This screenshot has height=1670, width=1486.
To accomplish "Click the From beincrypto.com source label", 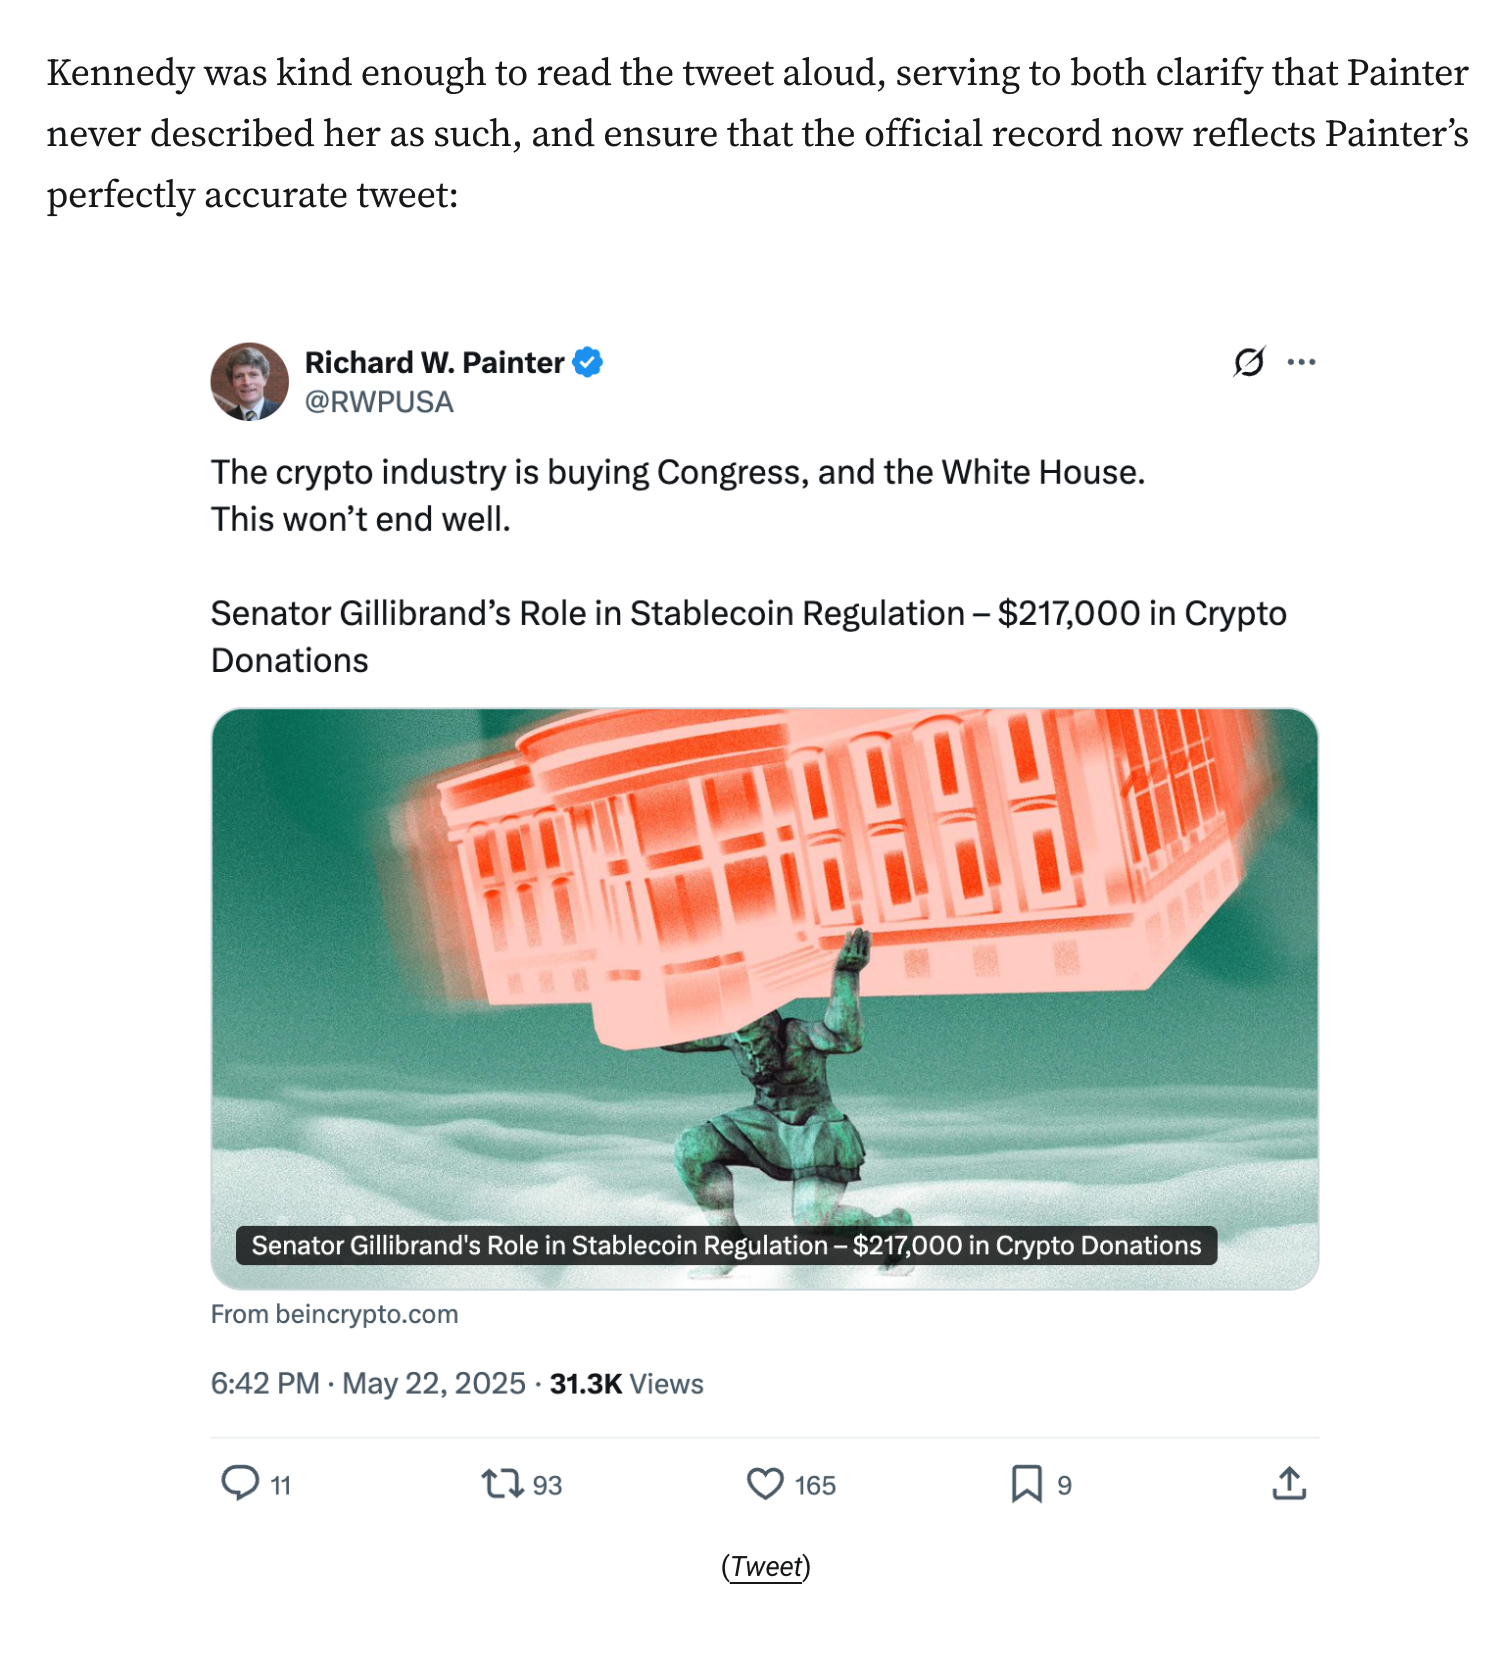I will [x=335, y=1314].
